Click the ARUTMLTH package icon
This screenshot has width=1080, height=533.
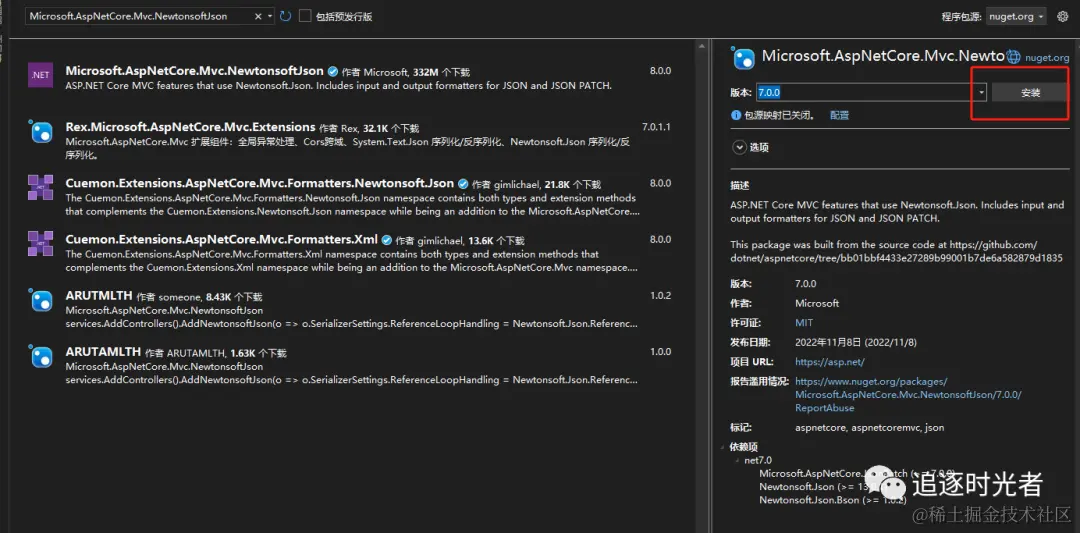[40, 300]
